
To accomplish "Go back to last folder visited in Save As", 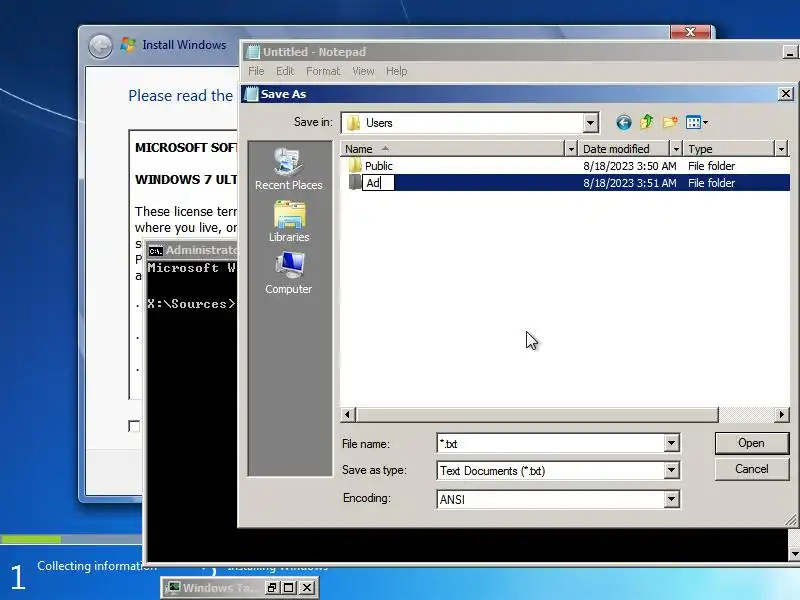I will (623, 122).
